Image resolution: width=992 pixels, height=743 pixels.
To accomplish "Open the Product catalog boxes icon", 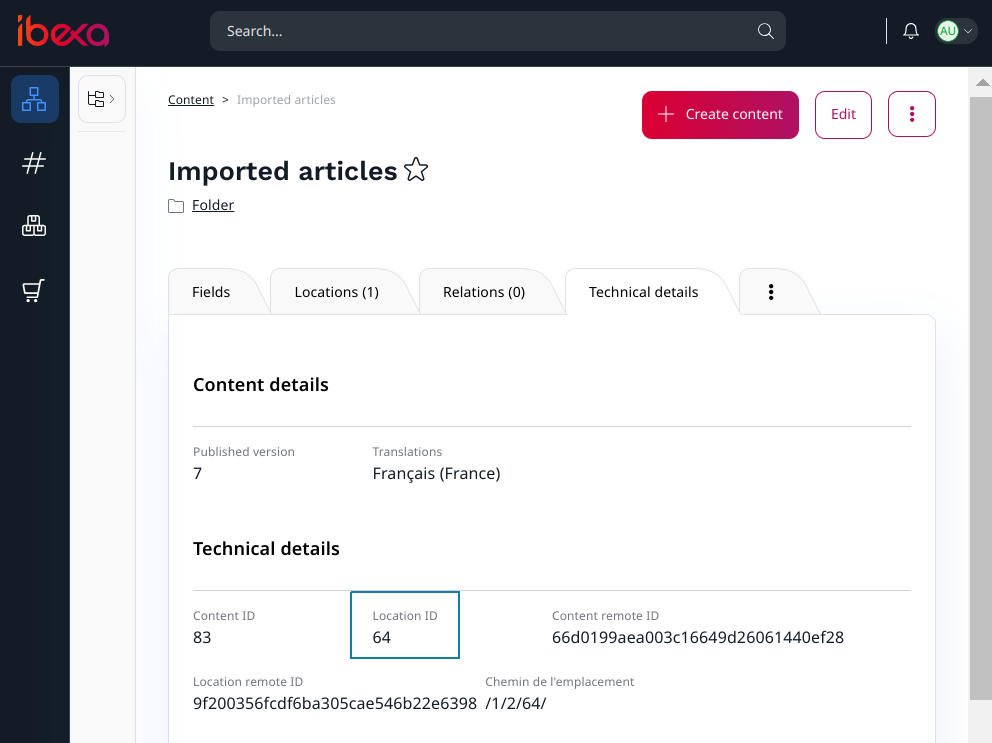I will point(35,227).
